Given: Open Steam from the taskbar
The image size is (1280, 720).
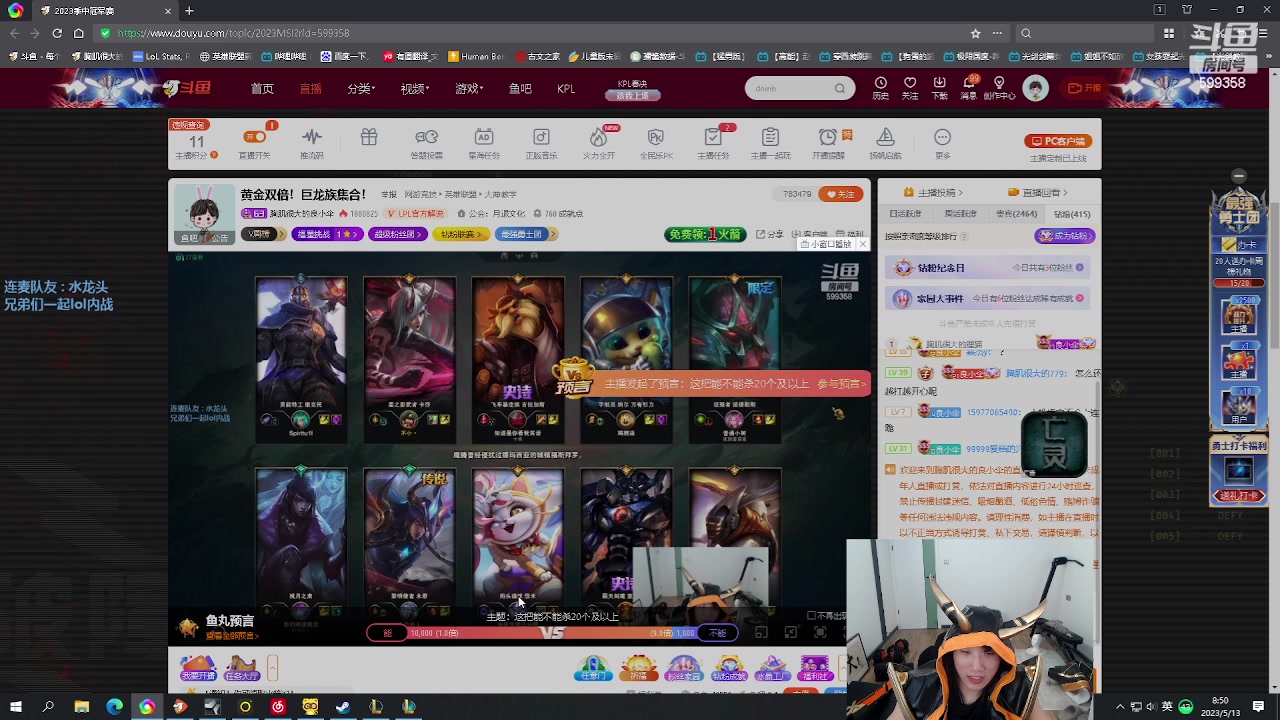Looking at the screenshot, I should pyautogui.click(x=343, y=707).
